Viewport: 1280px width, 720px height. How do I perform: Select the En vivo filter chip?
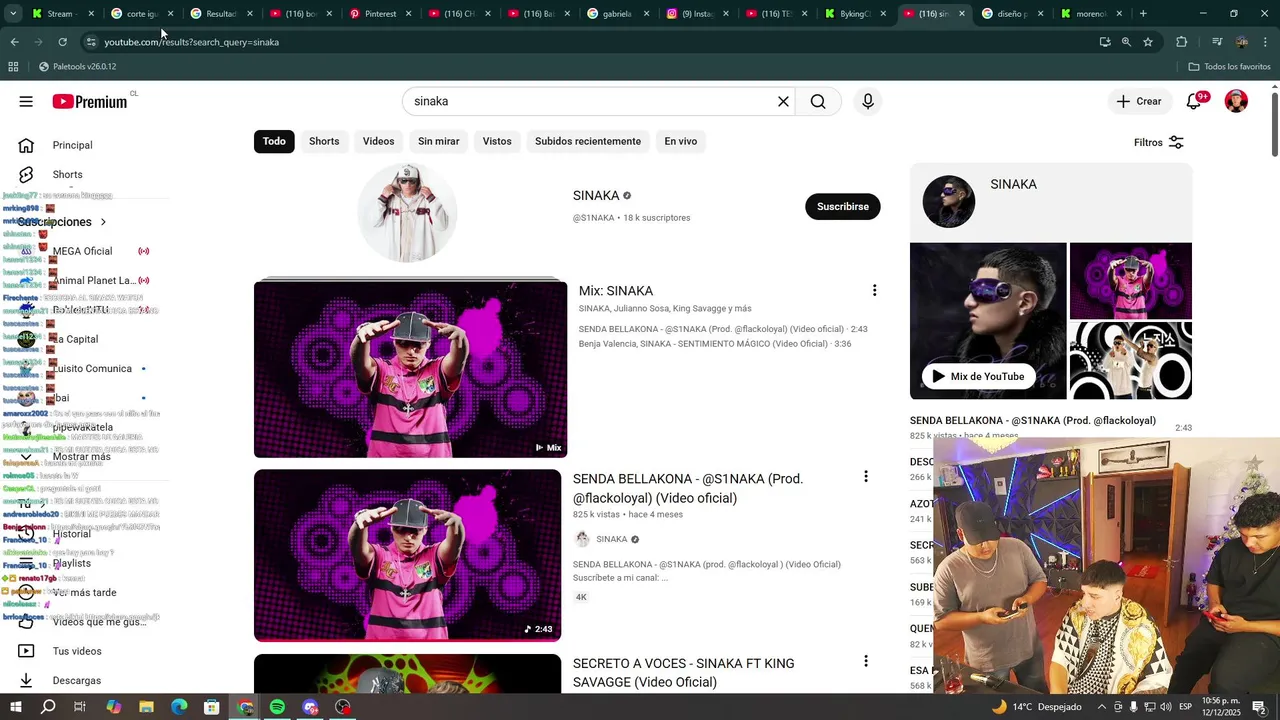point(681,141)
